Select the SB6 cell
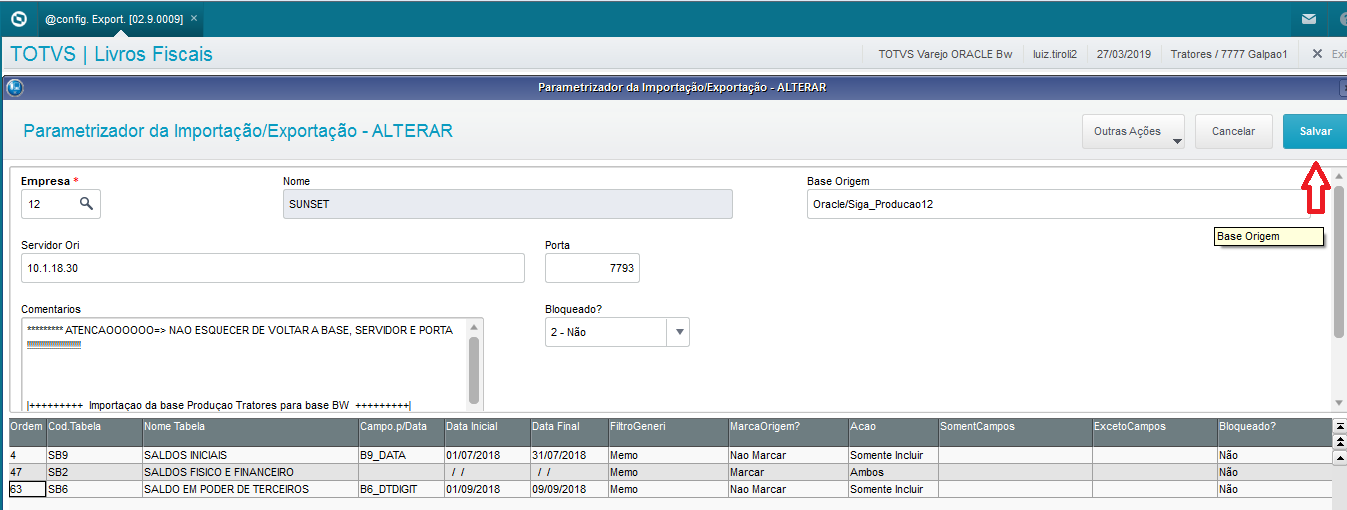 (x=93, y=489)
